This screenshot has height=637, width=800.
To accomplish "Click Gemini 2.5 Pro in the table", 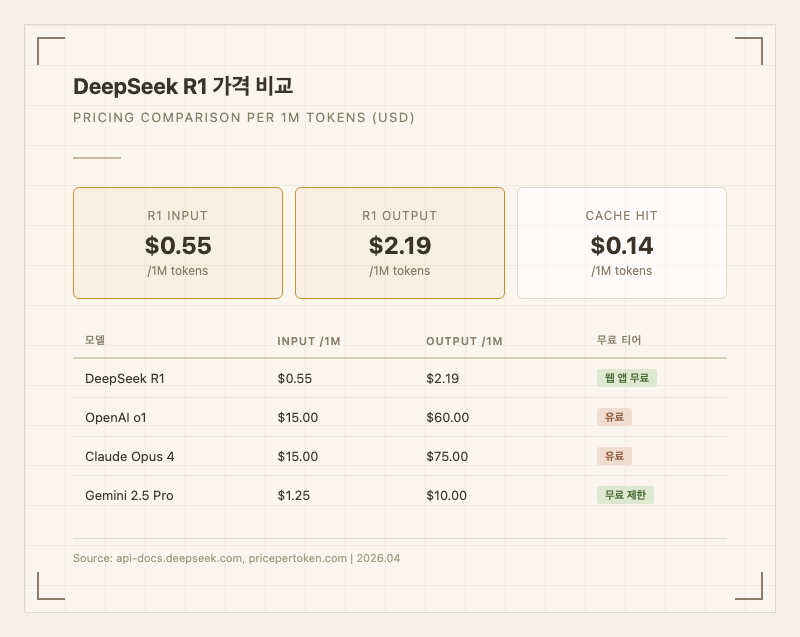I will pyautogui.click(x=129, y=495).
